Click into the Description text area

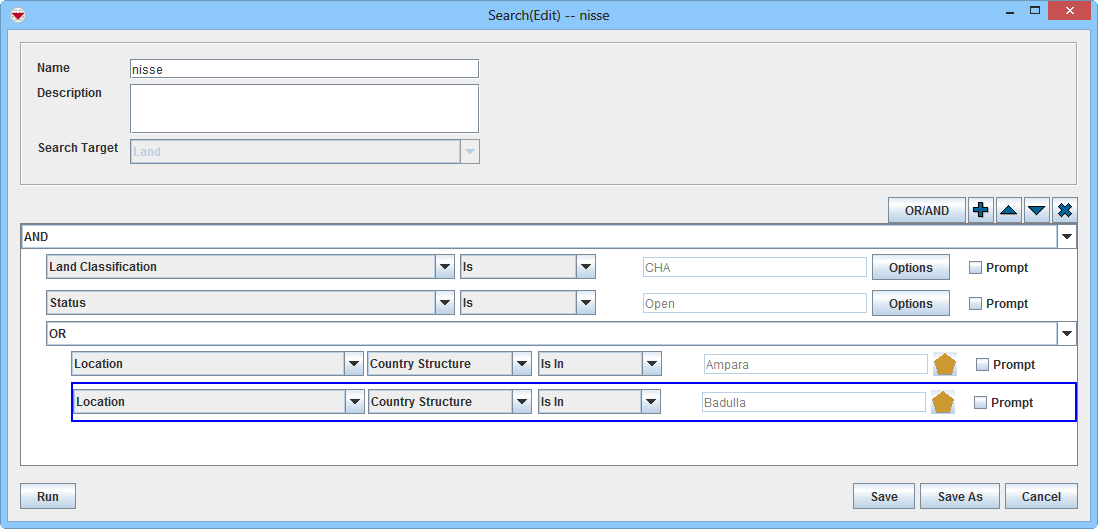pos(304,108)
